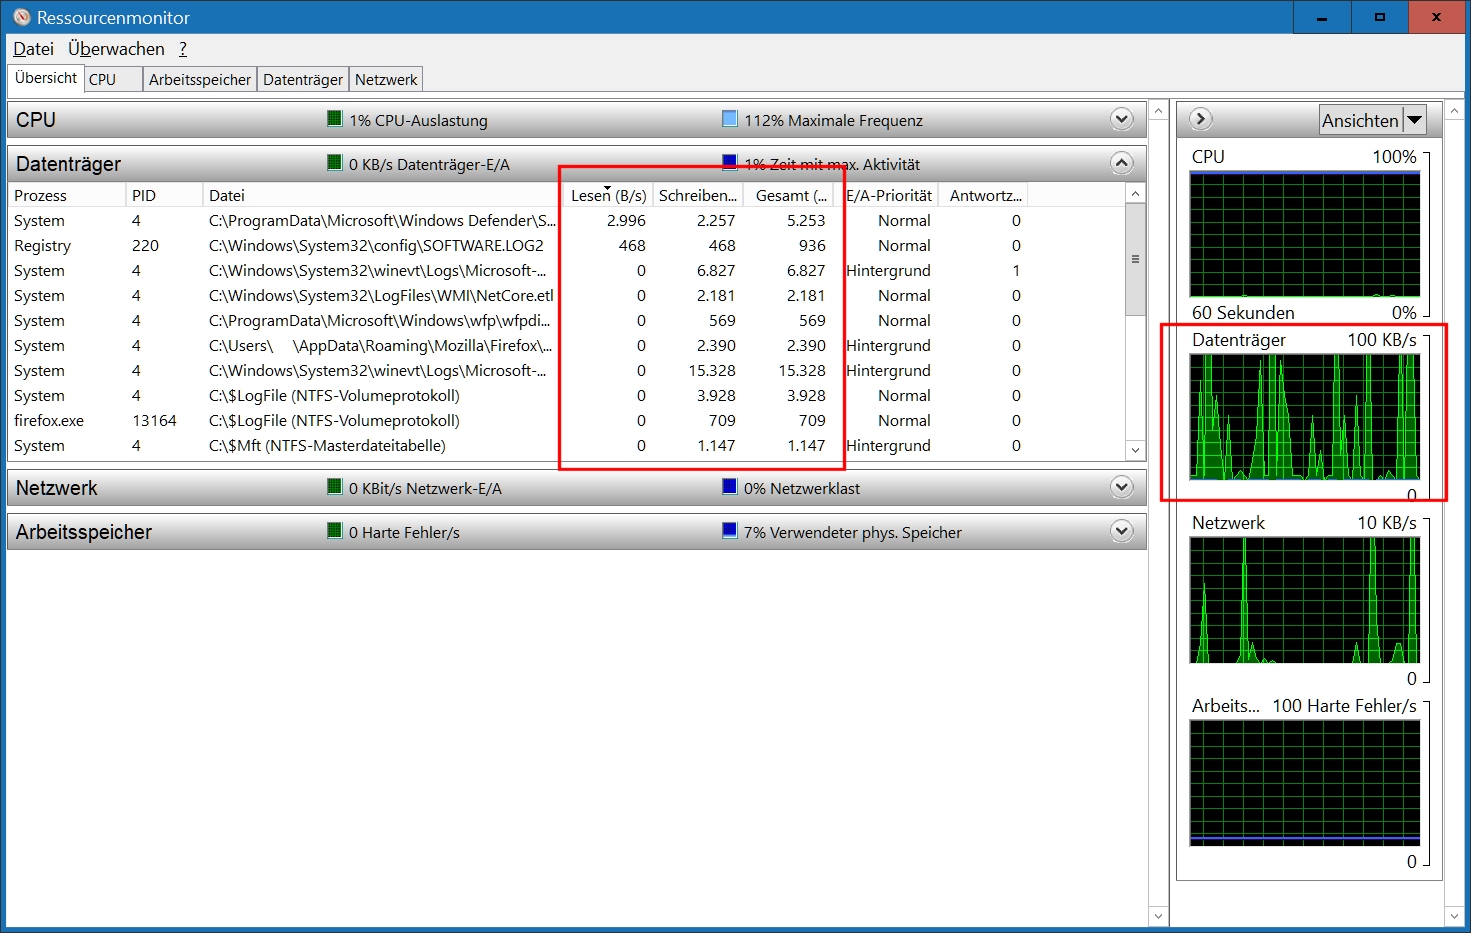Image resolution: width=1471 pixels, height=933 pixels.
Task: Switch to the Arbeitsspeicher tab
Action: point(200,80)
